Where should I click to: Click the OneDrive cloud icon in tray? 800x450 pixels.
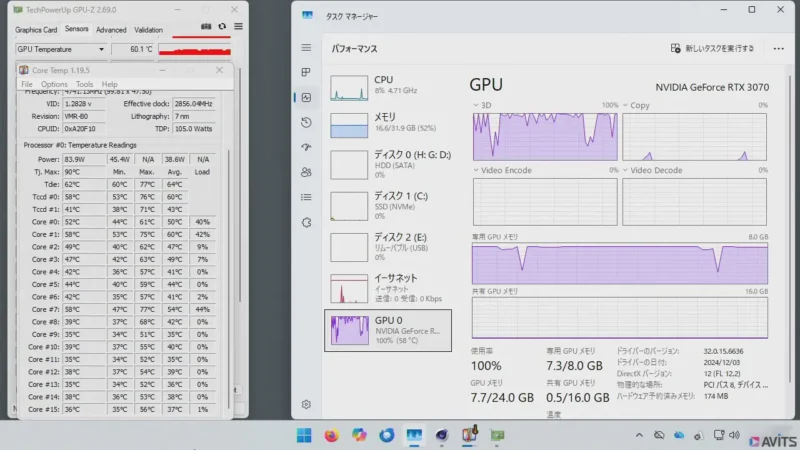679,435
